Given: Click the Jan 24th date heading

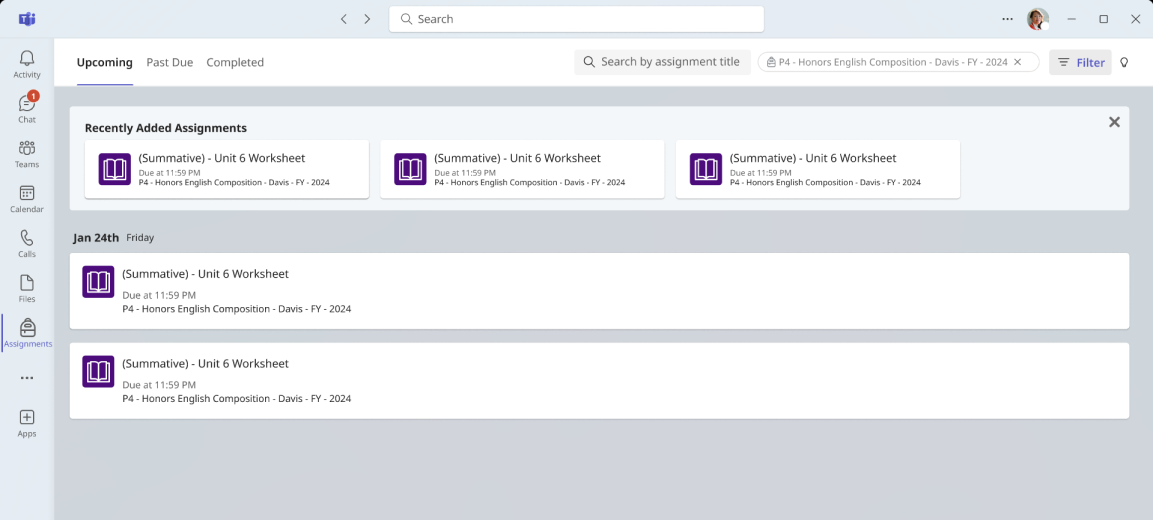Looking at the screenshot, I should tap(96, 238).
